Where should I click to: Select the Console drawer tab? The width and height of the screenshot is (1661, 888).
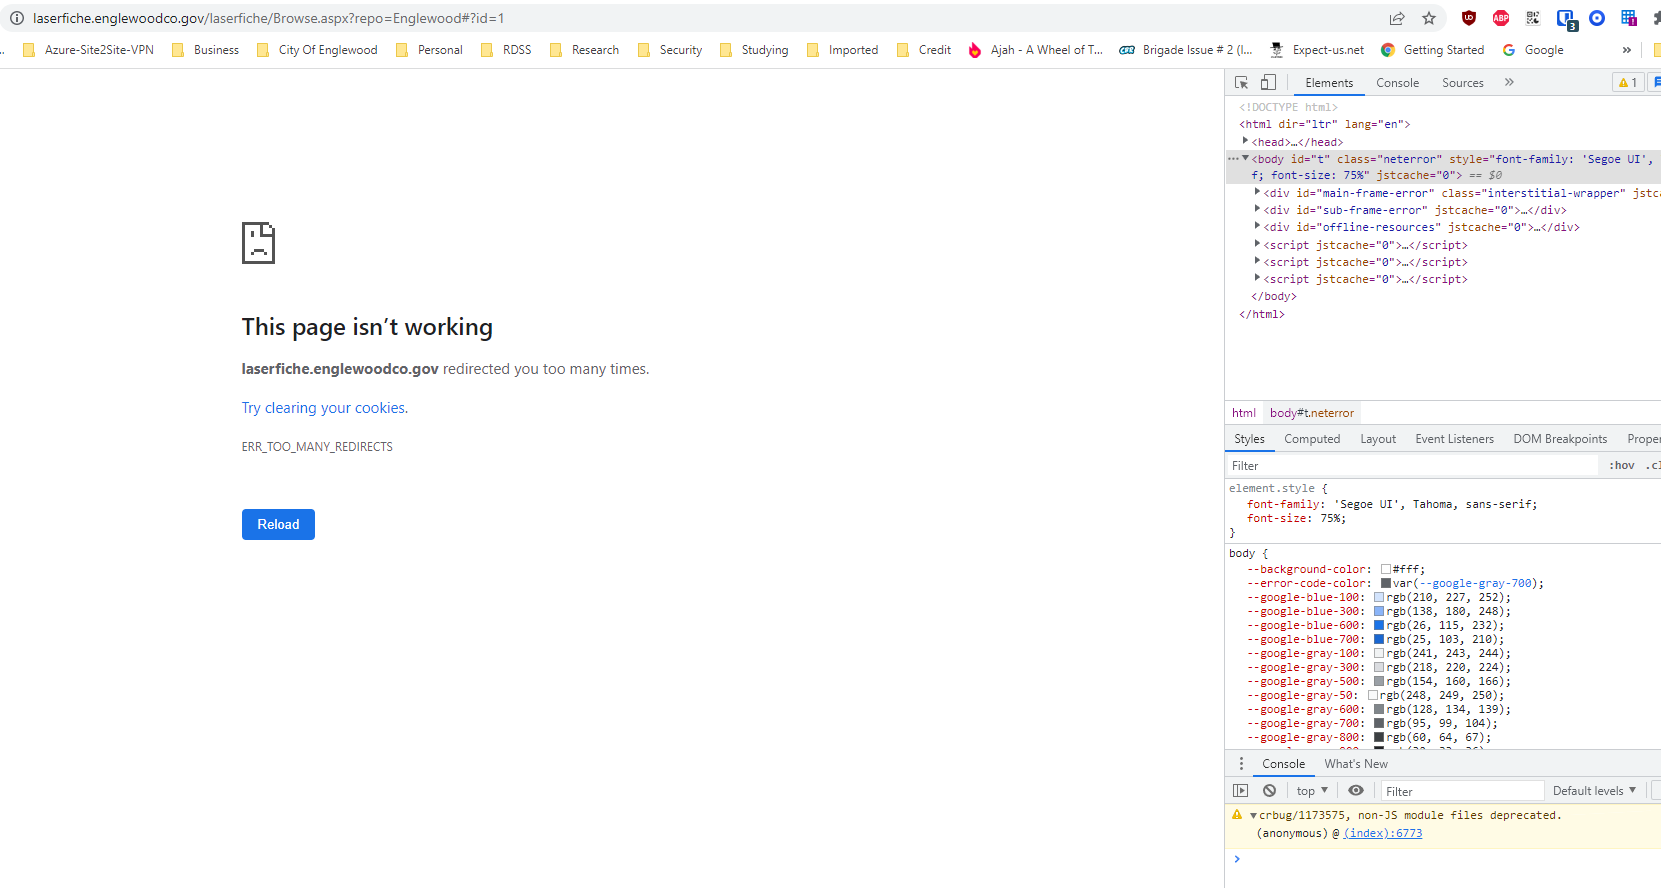point(1283,764)
